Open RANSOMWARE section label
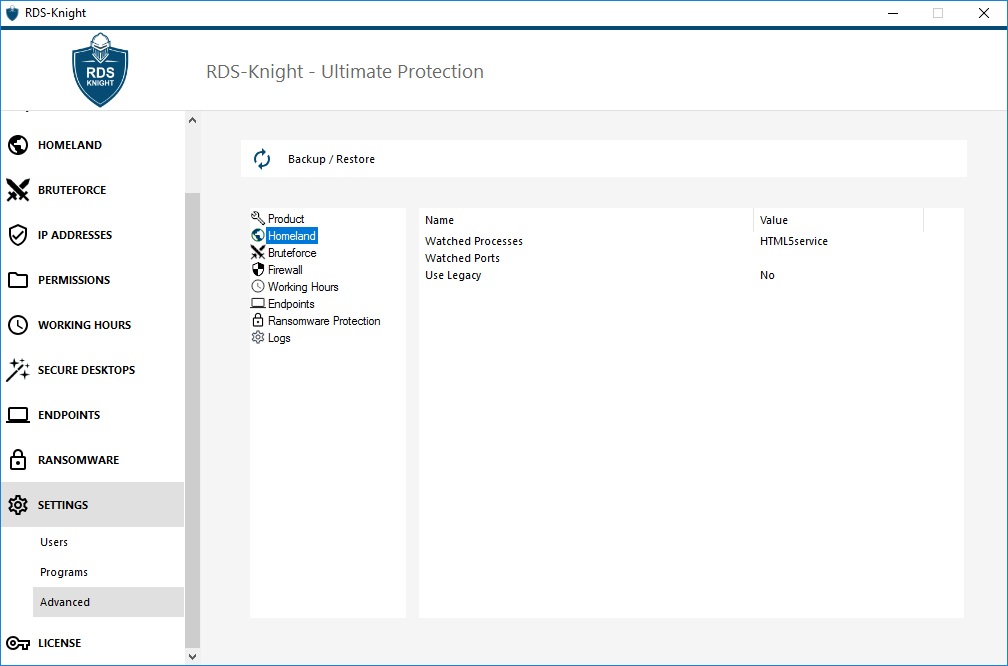The height and width of the screenshot is (666, 1008). 78,460
